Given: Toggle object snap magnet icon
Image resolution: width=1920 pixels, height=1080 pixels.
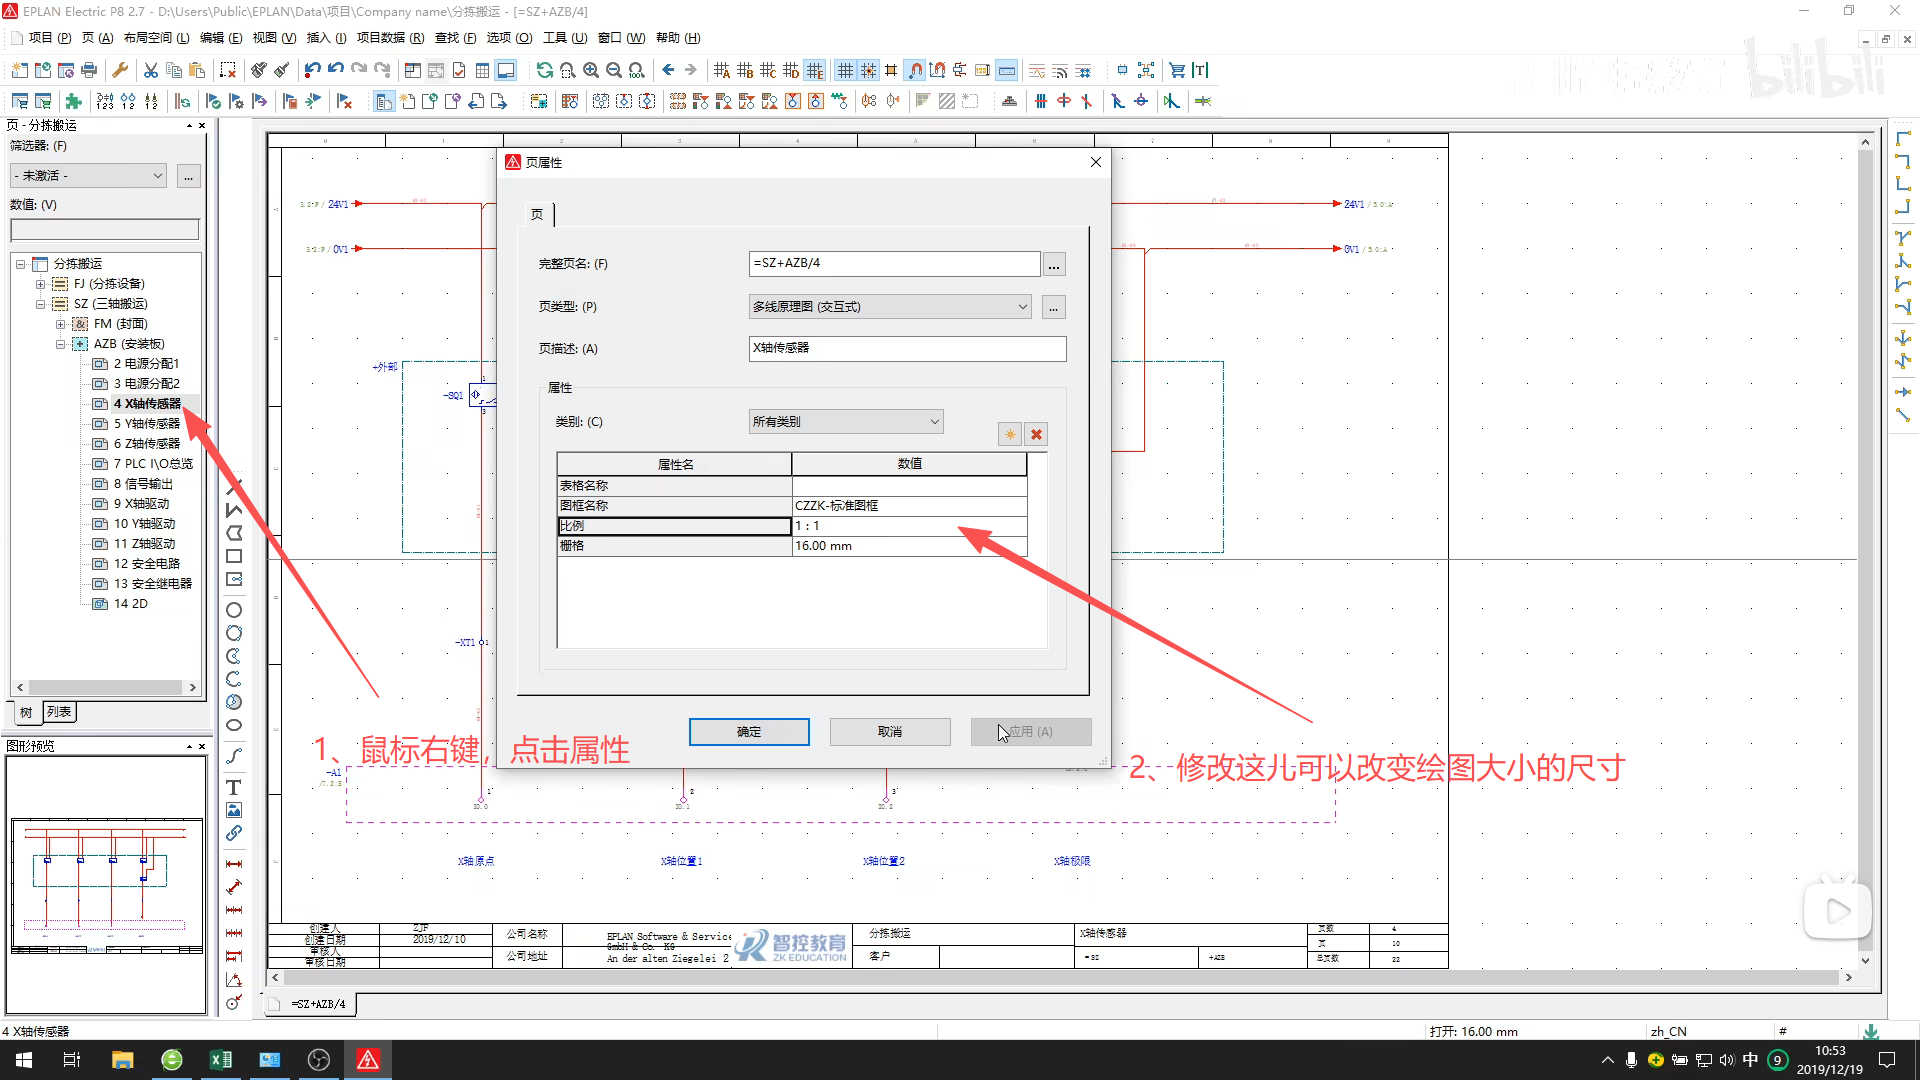Looking at the screenshot, I should point(915,70).
